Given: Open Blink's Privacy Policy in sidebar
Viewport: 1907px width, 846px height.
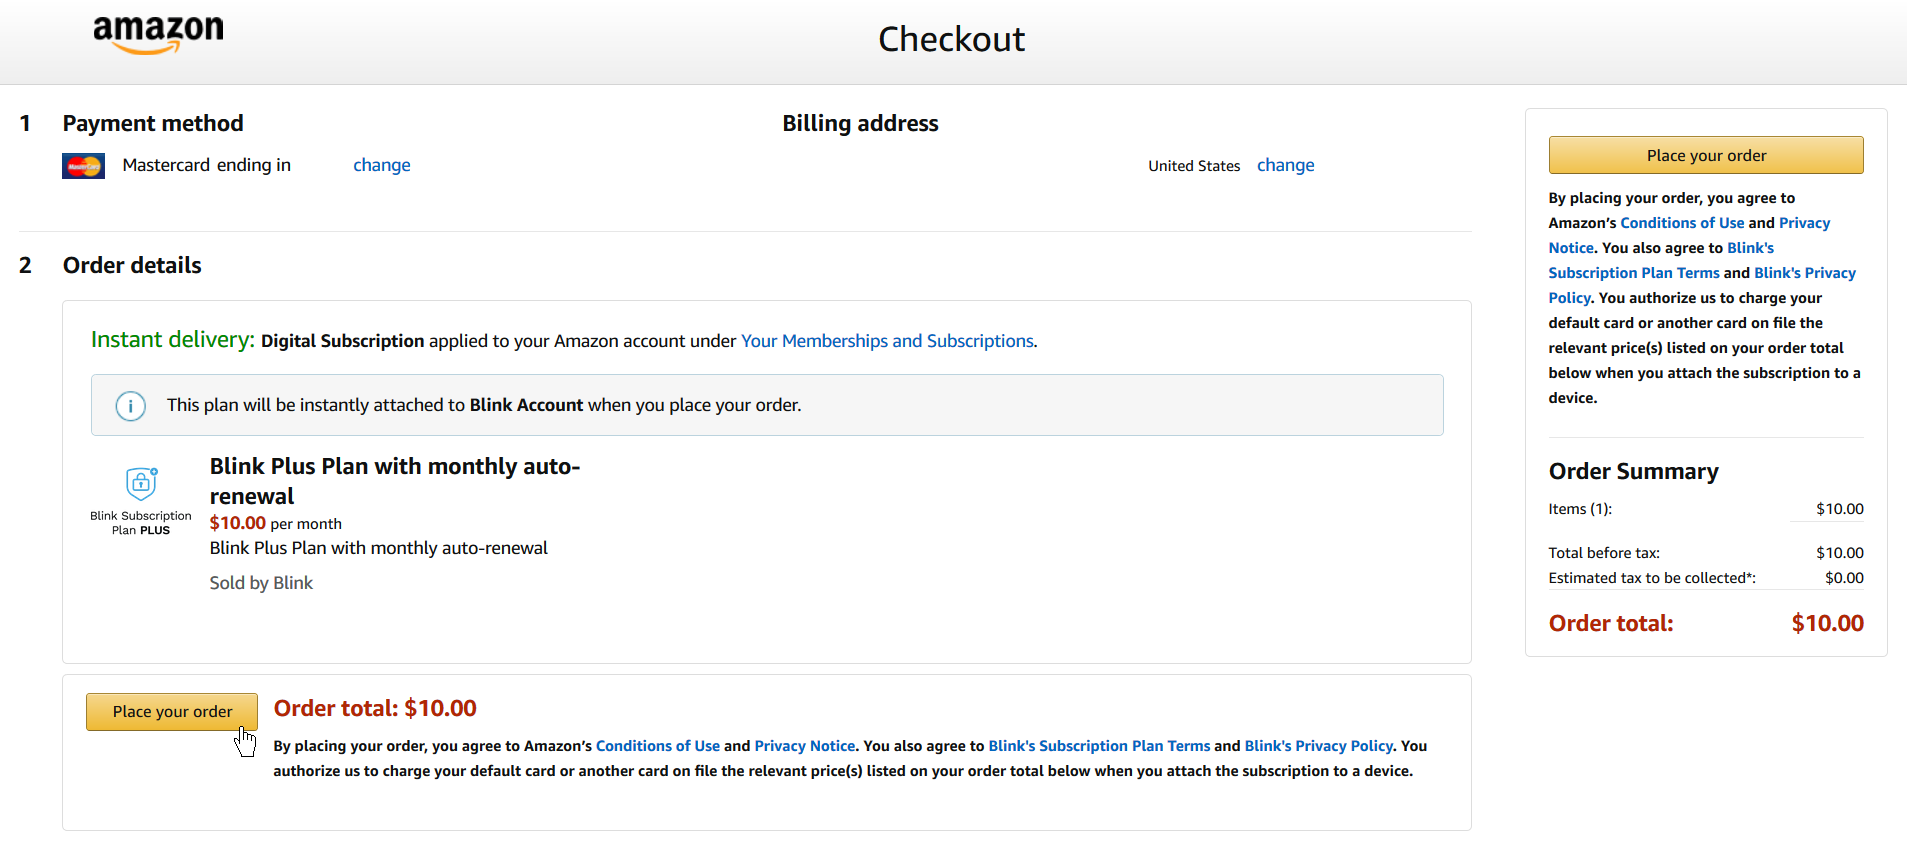Looking at the screenshot, I should (x=1702, y=285).
